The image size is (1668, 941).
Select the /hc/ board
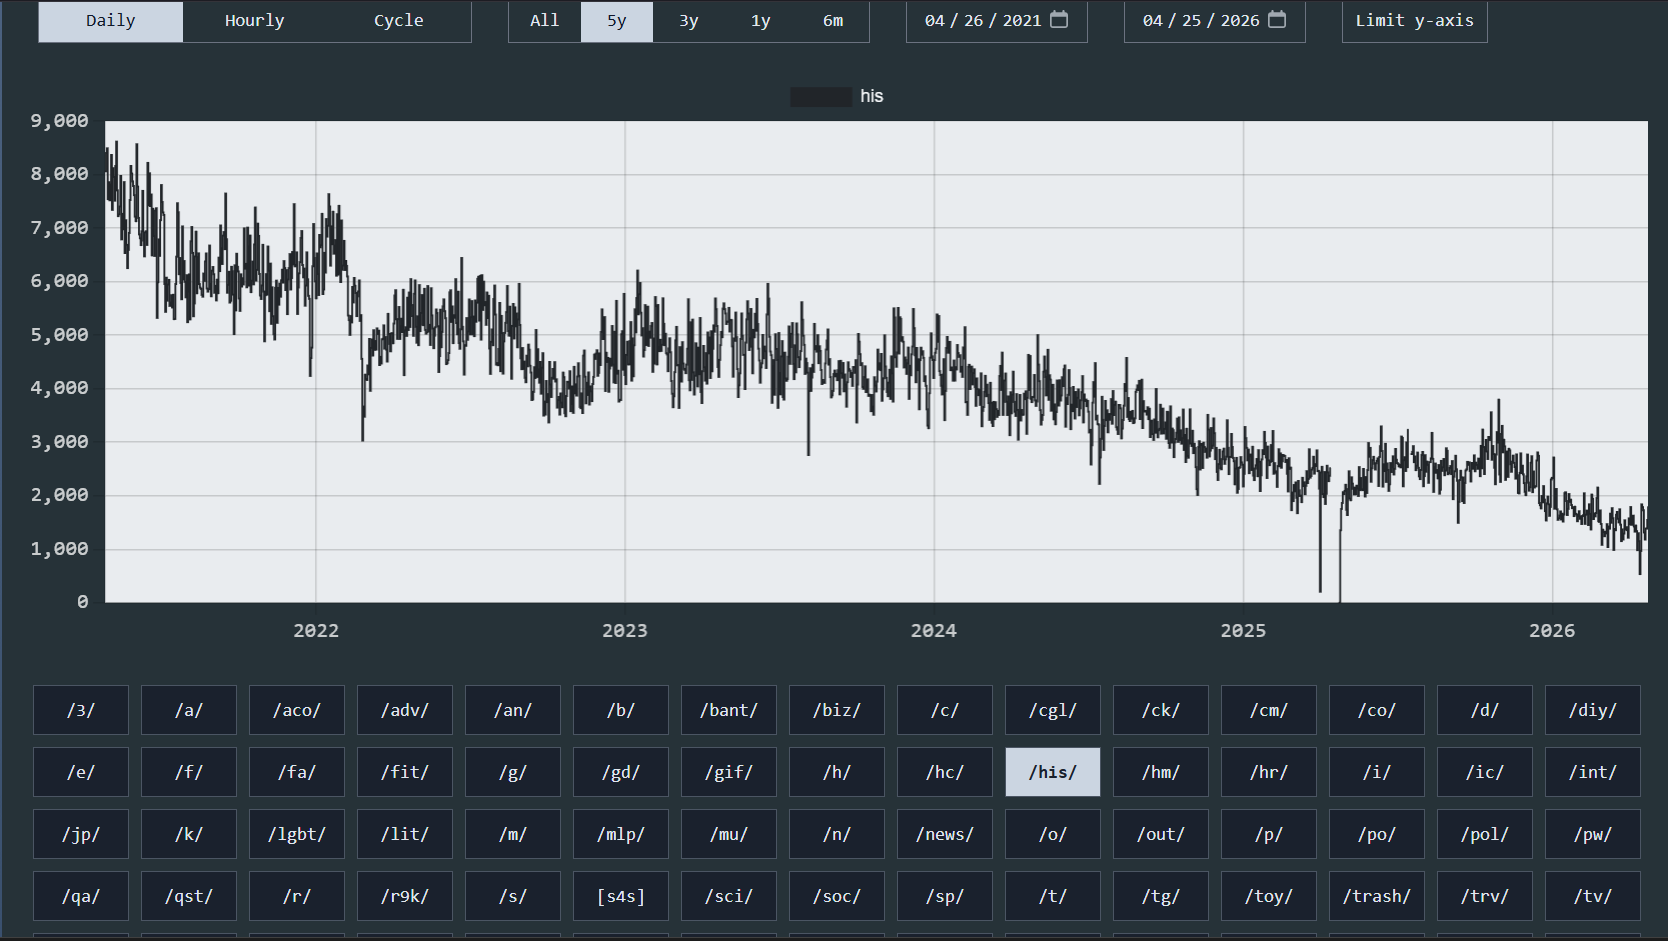coord(945,772)
